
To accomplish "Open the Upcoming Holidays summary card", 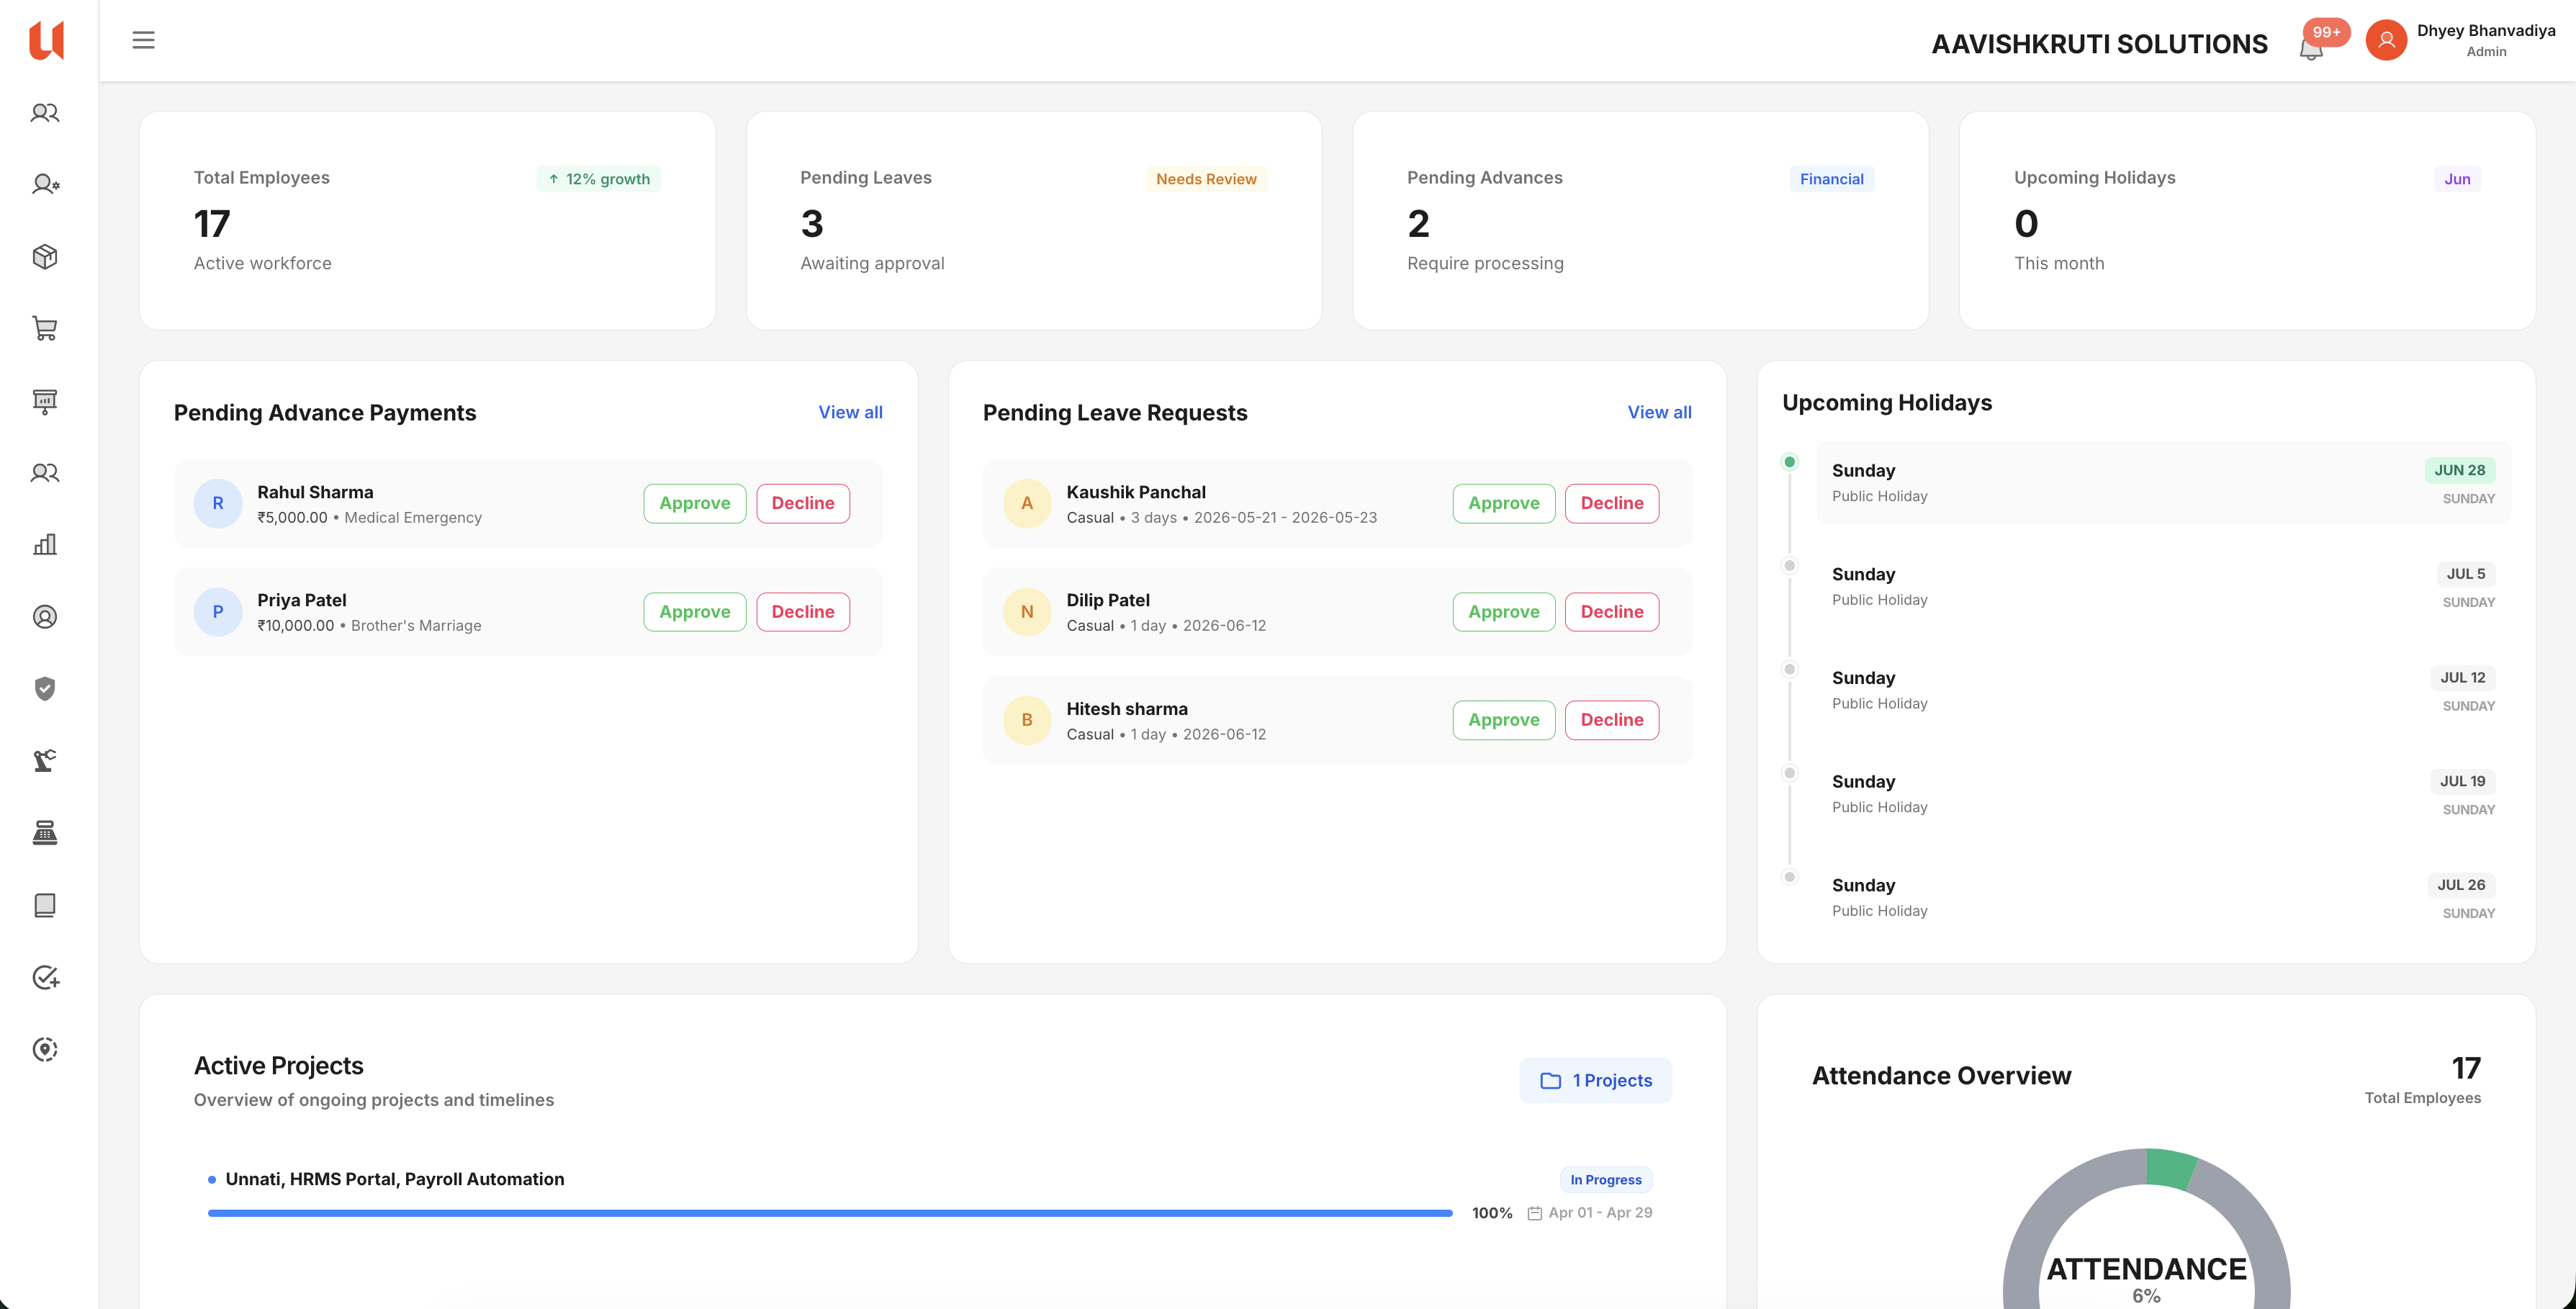I will coord(2247,220).
